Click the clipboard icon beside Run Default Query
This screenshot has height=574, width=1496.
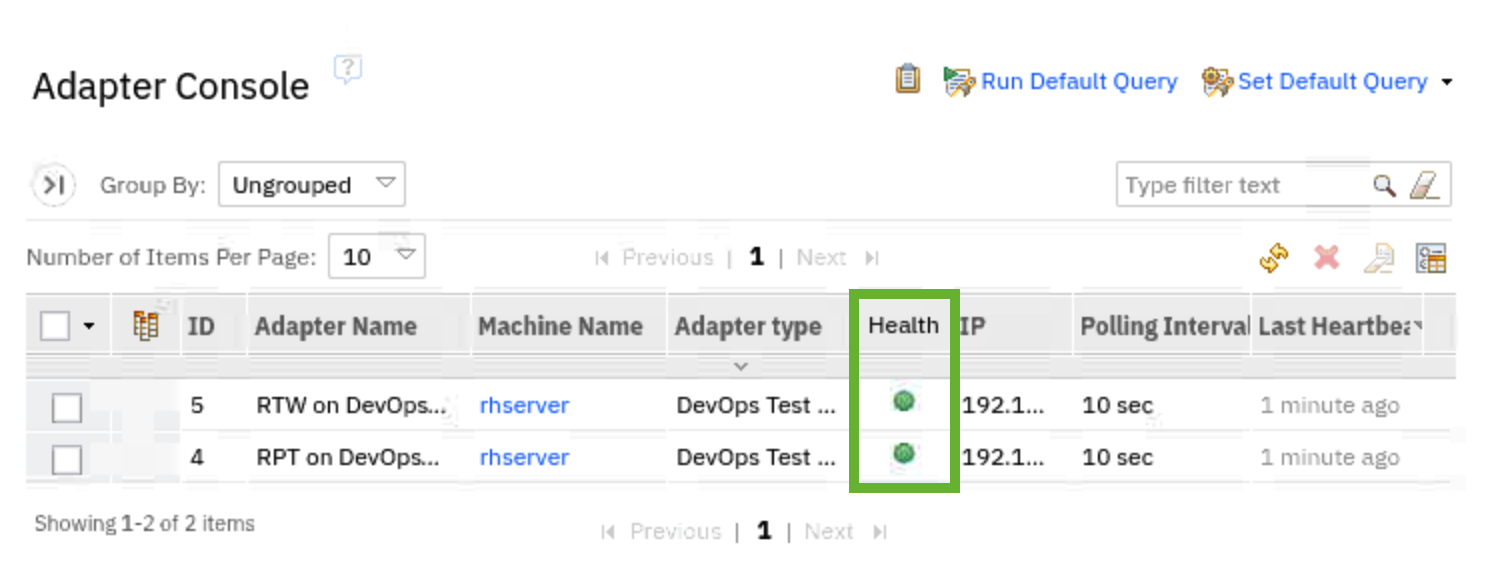point(907,80)
